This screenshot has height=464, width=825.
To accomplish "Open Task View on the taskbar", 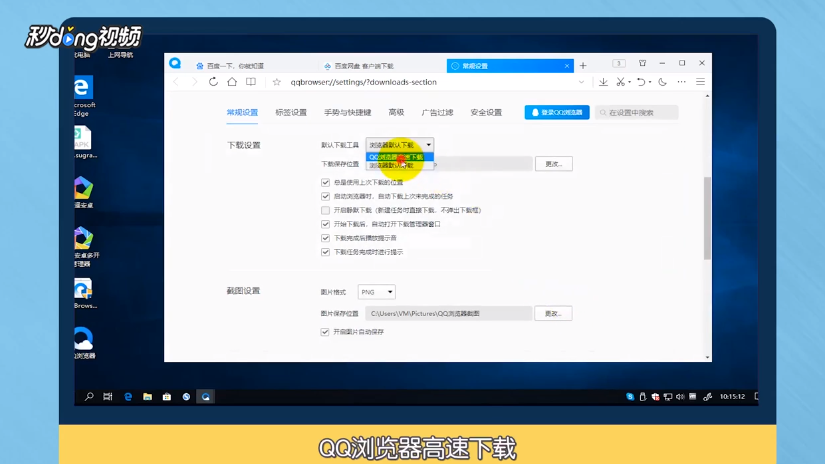I will pyautogui.click(x=108, y=397).
